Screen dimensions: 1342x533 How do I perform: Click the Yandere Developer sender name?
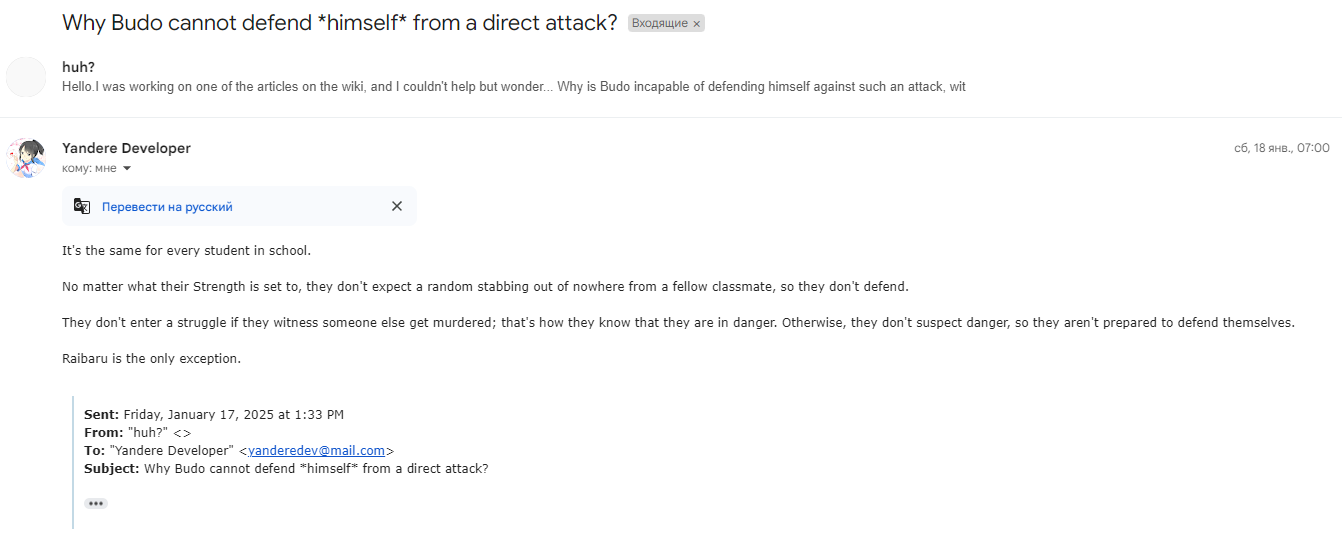pos(126,148)
